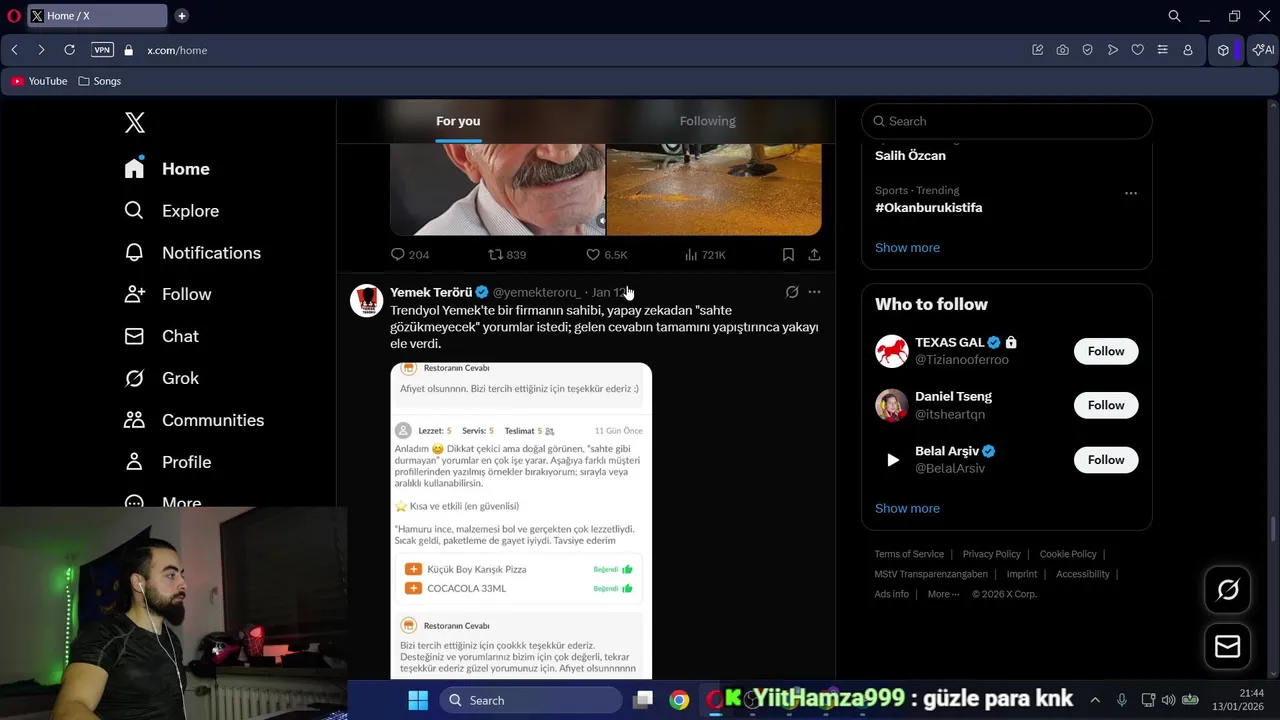Toggle Opera VPN badge
1280x720 pixels.
coord(102,50)
